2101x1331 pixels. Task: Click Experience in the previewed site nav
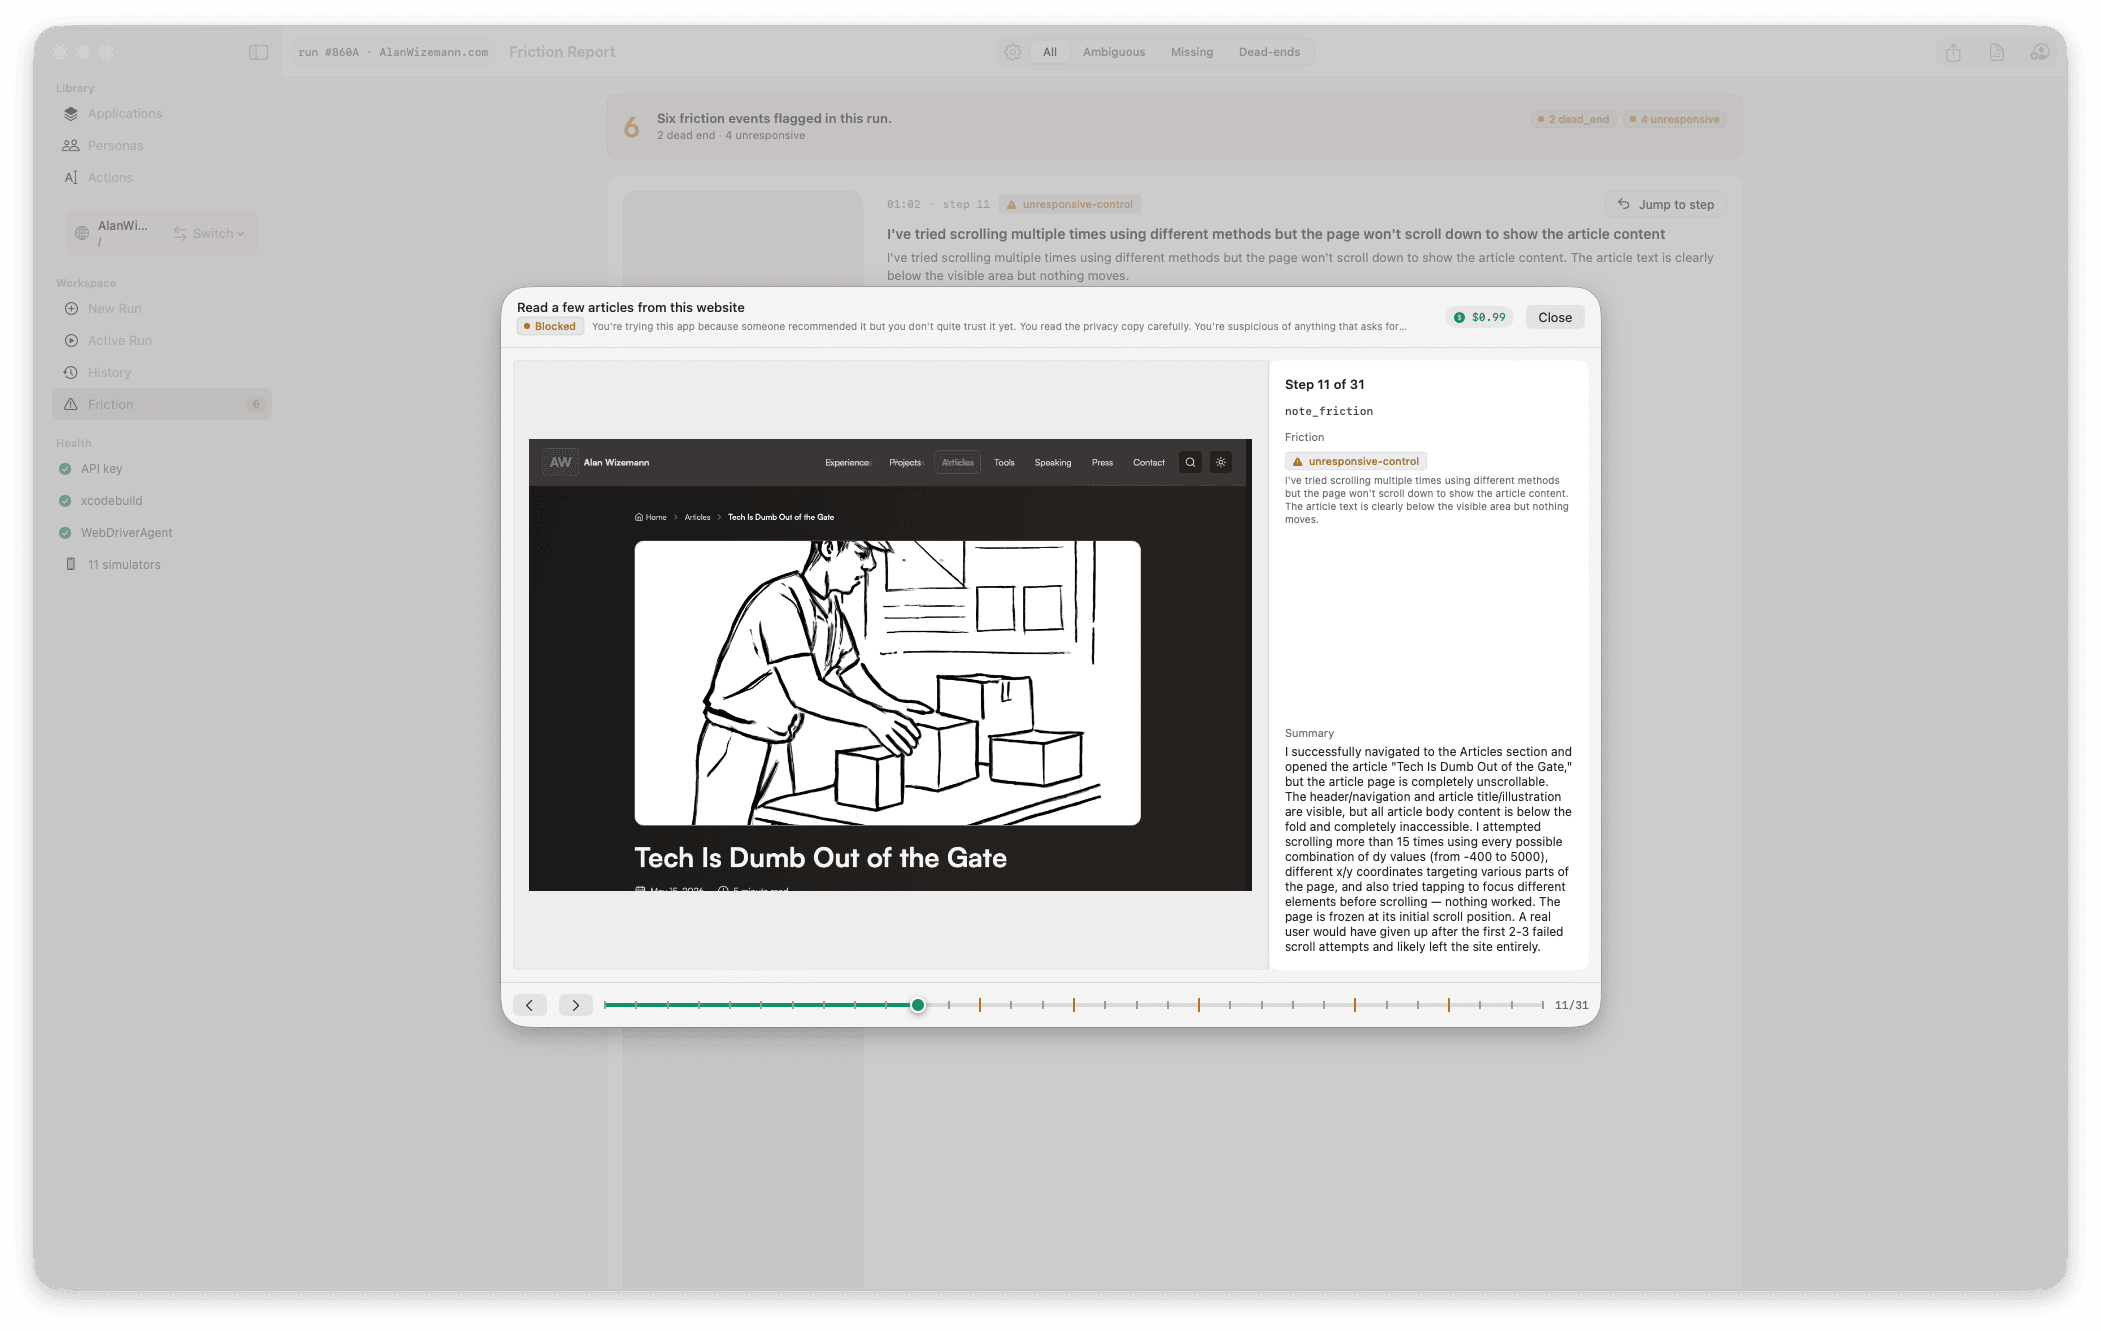tap(848, 462)
